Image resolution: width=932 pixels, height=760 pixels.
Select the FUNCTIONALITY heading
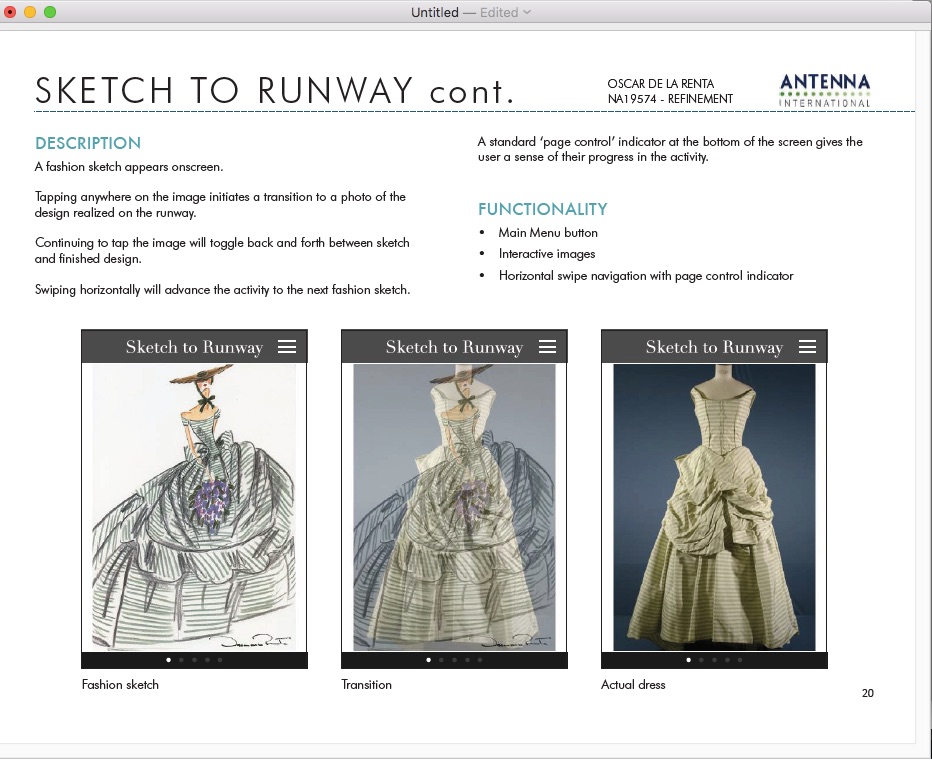tap(543, 209)
